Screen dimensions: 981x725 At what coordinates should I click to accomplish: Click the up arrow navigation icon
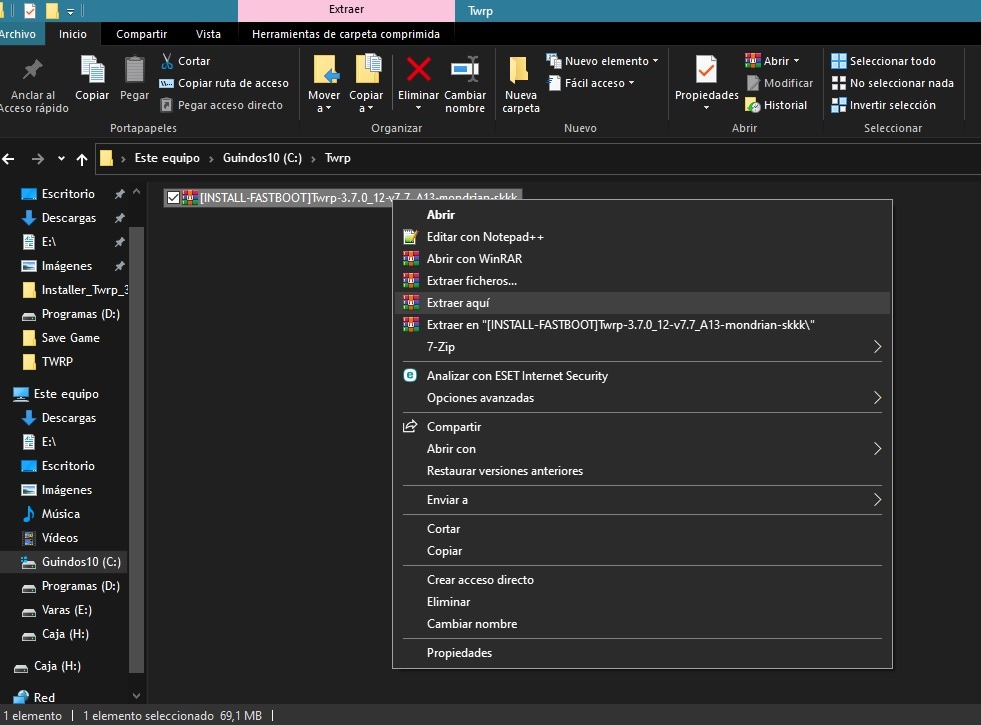click(82, 159)
